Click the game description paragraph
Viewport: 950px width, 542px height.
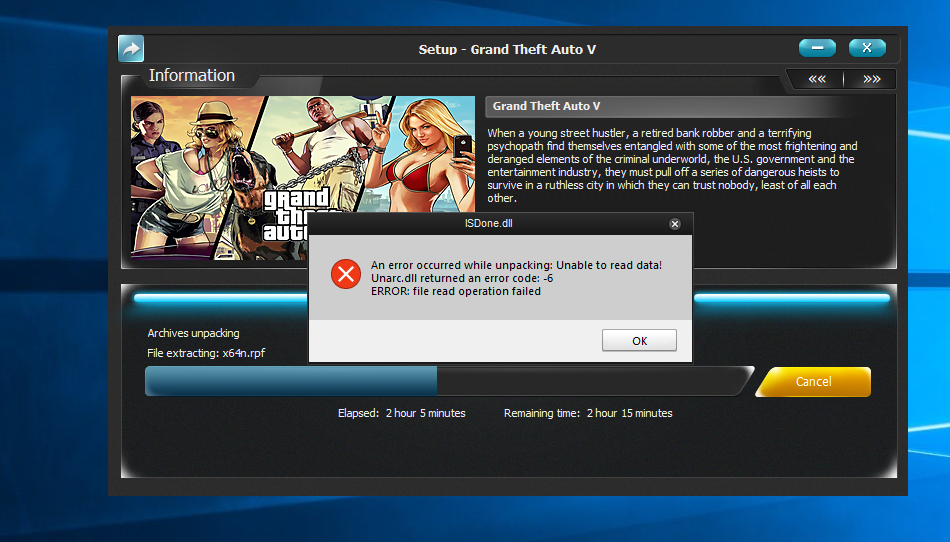(672, 165)
